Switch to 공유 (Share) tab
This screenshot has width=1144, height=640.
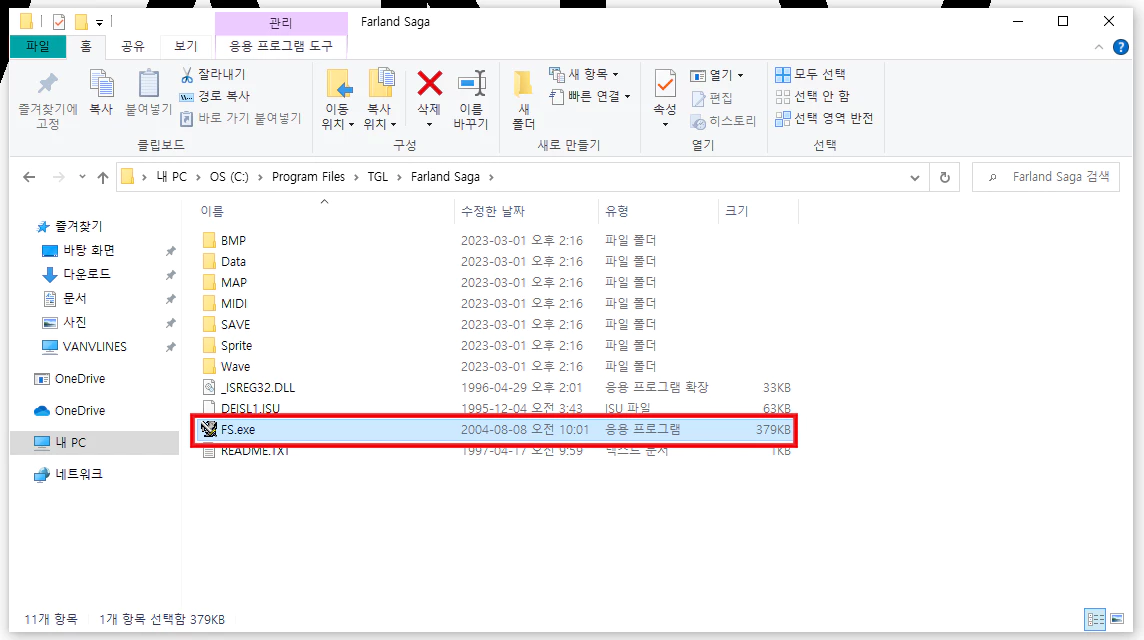pyautogui.click(x=133, y=46)
